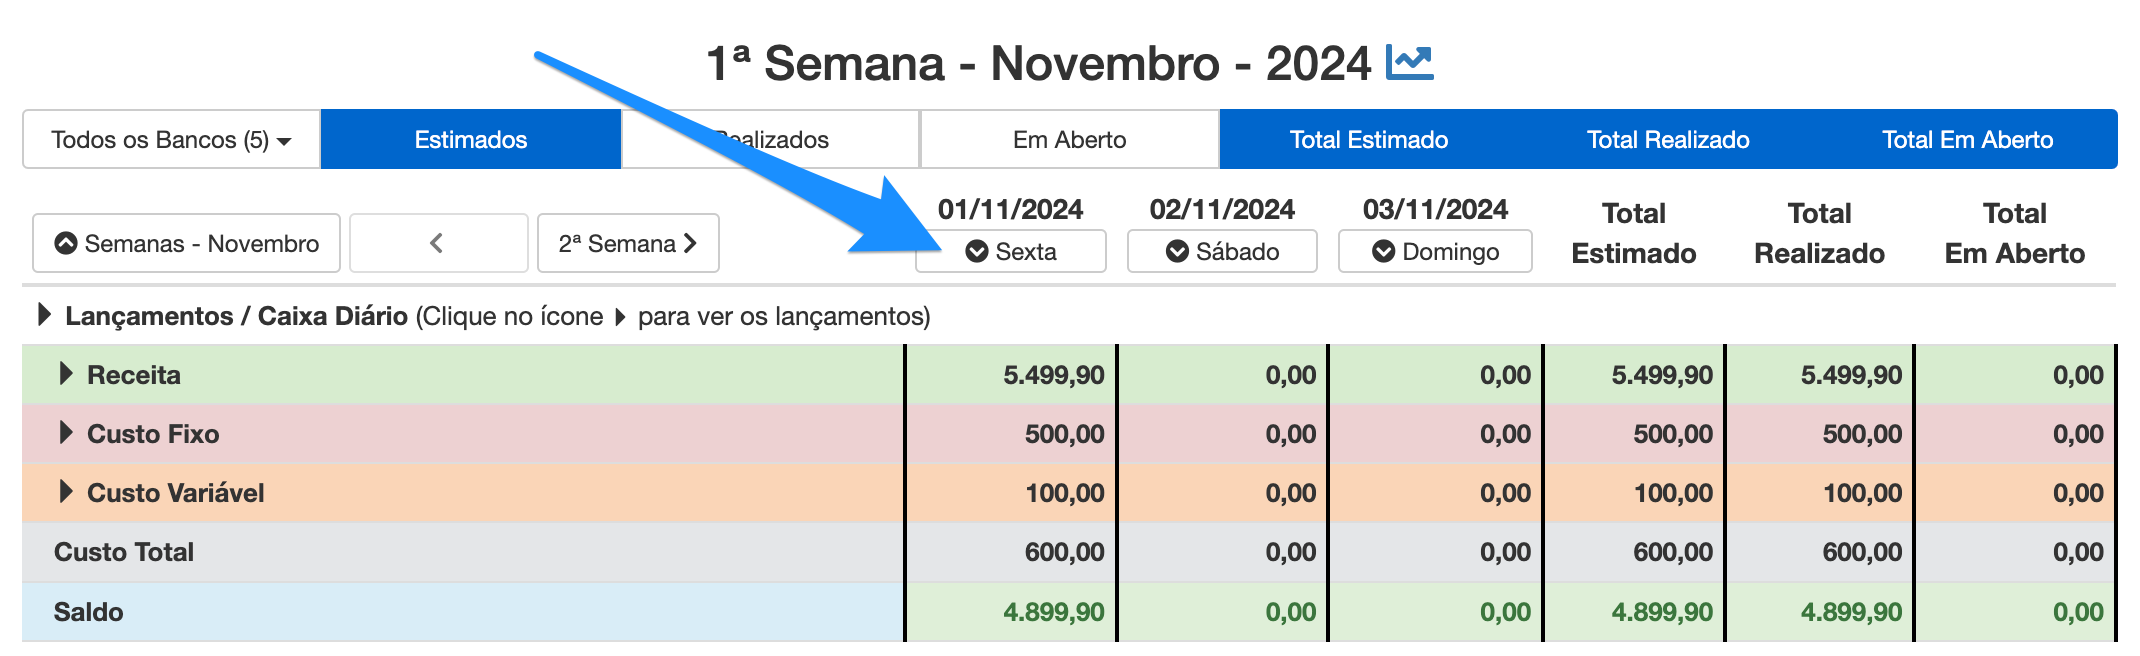Viewport: 2140px width, 656px height.
Task: Switch to the Realizados tab
Action: (x=771, y=139)
